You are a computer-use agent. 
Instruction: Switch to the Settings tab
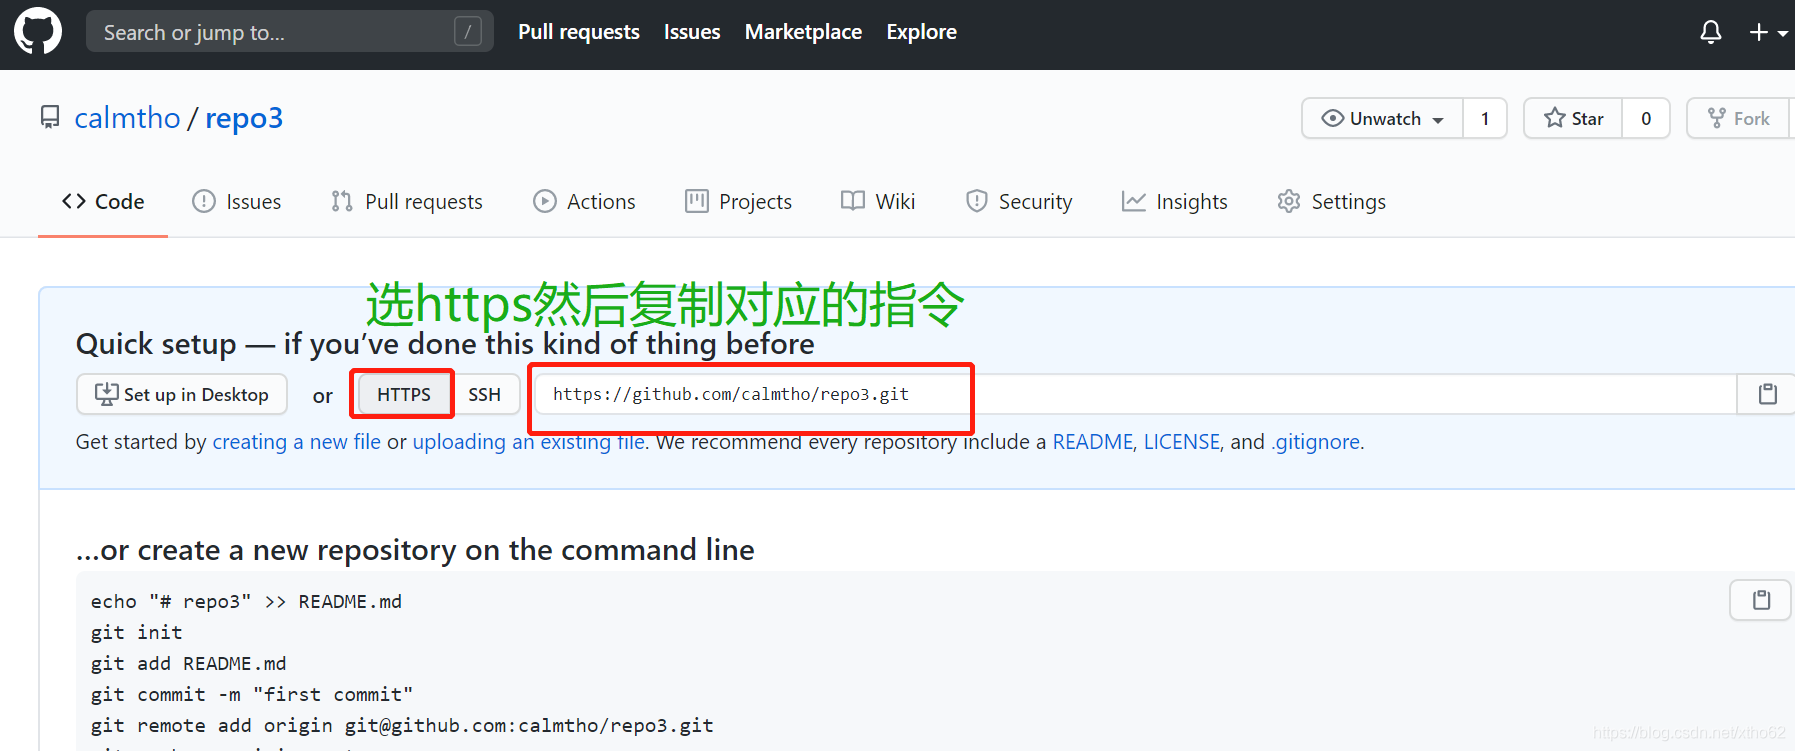(1332, 202)
